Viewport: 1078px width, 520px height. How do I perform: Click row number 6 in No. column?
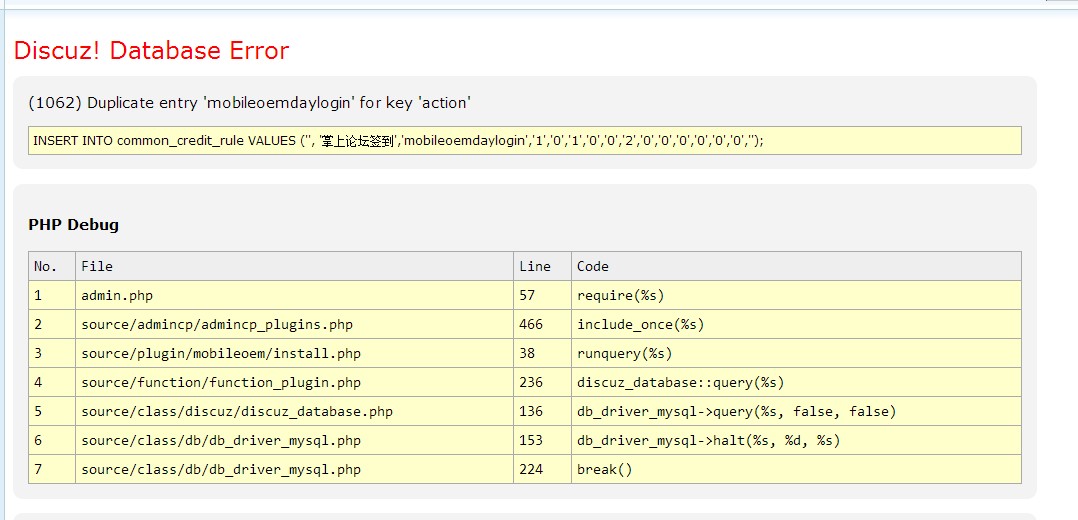coord(52,440)
